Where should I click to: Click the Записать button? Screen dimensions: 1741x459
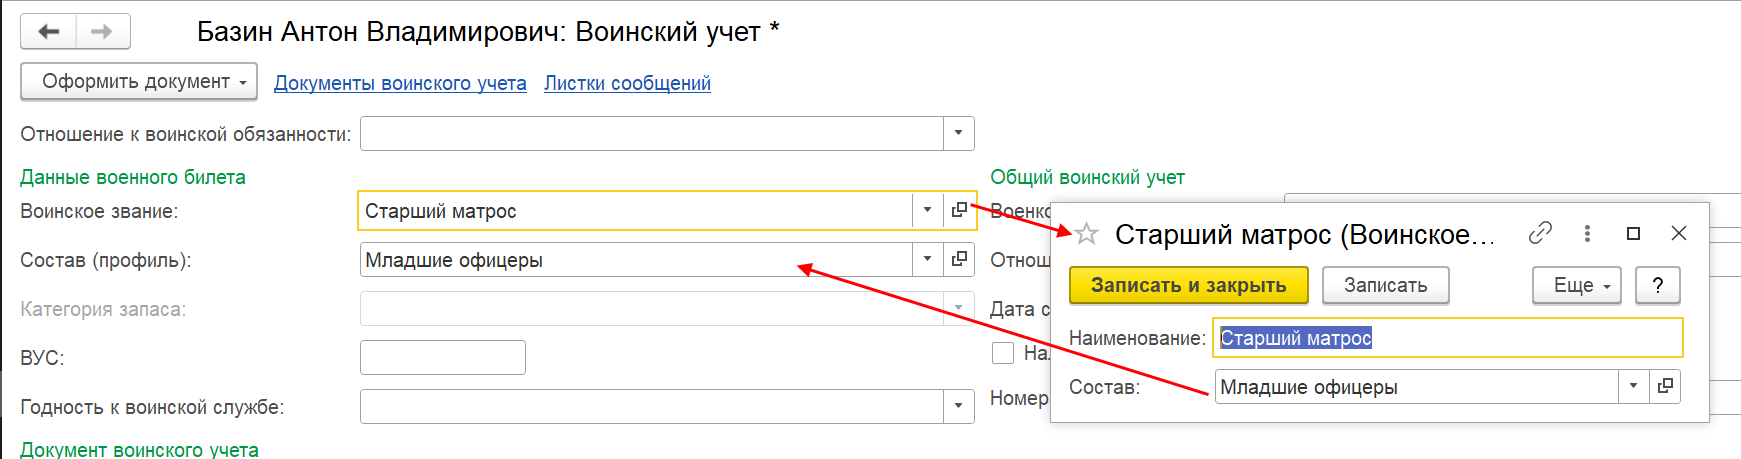tap(1385, 285)
